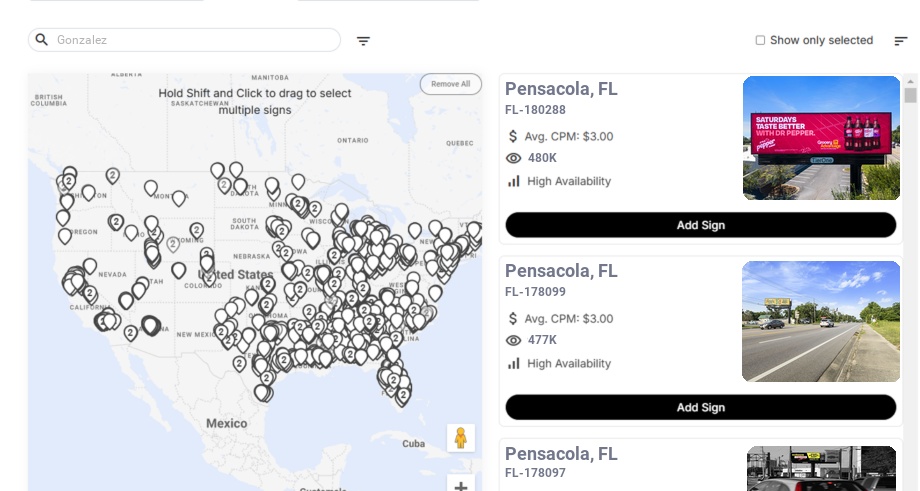This screenshot has height=491, width=920.
Task: Click the dollar icon on FL-180288 listing
Action: coord(514,136)
